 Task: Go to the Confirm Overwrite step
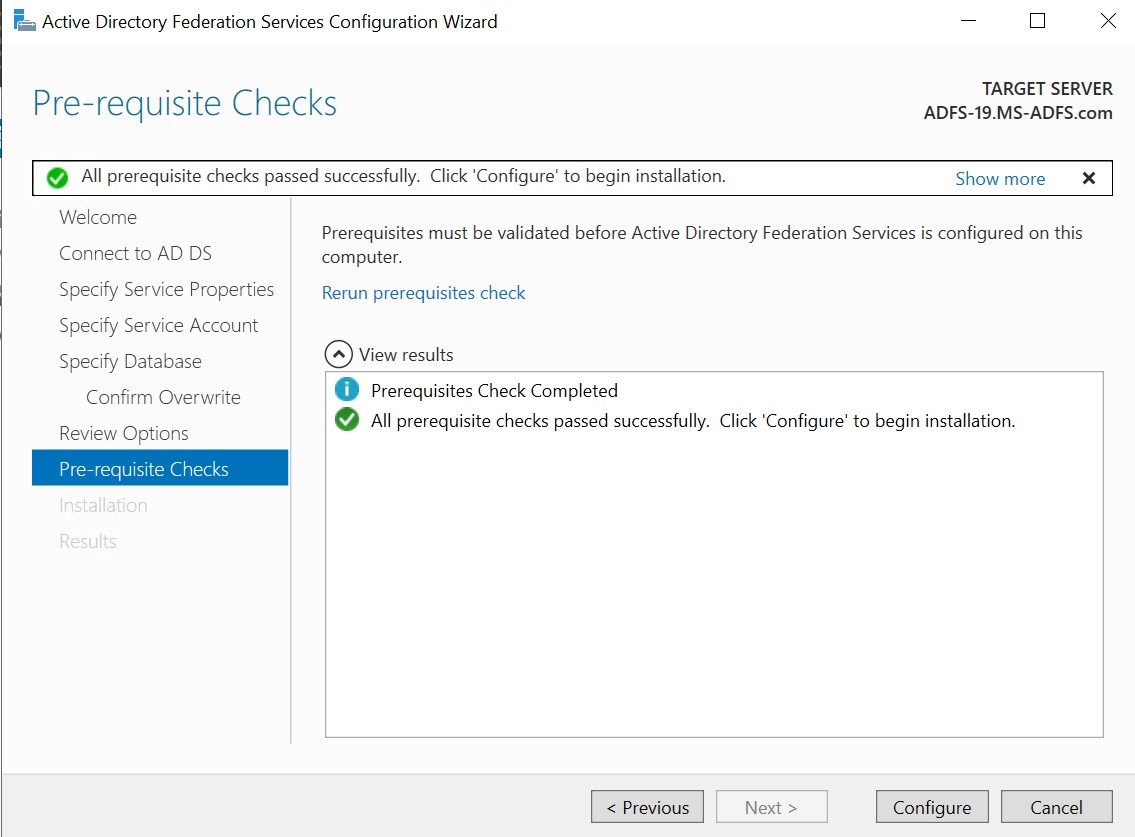point(163,398)
